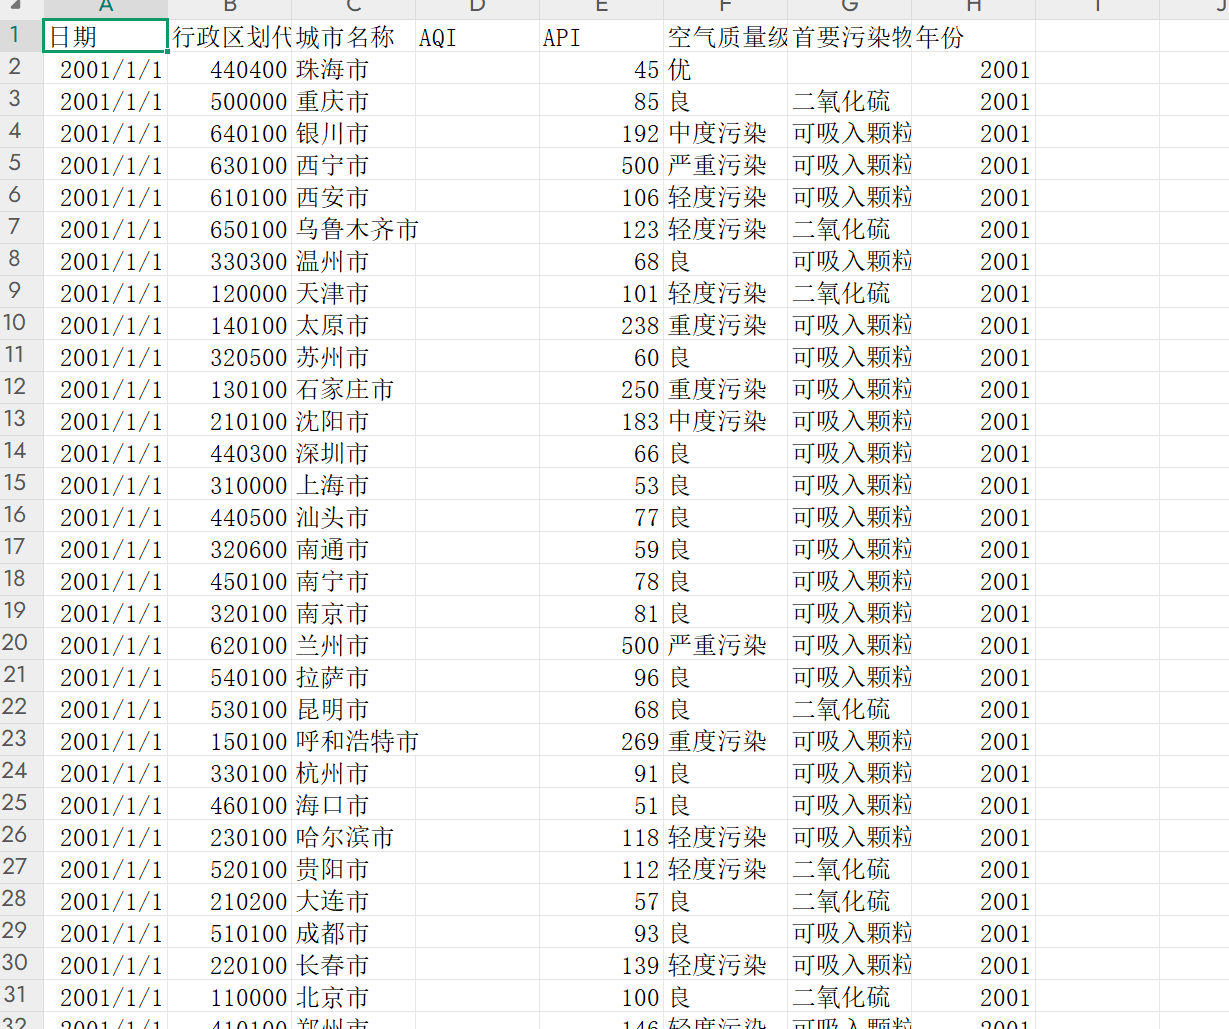
Task: Click the empty AQI cell for 北京市
Action: (x=477, y=998)
